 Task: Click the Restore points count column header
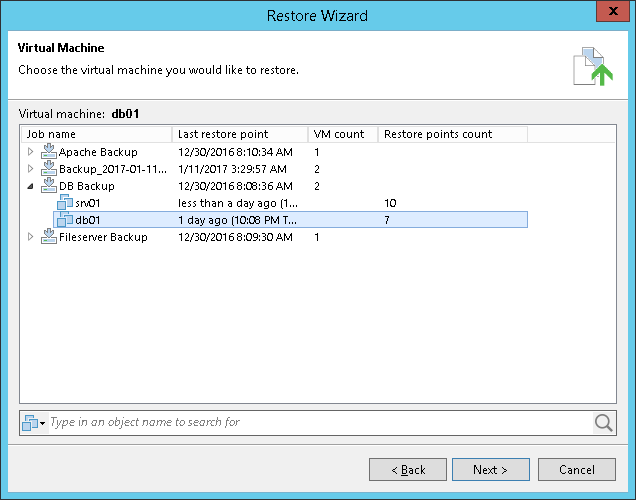452,134
